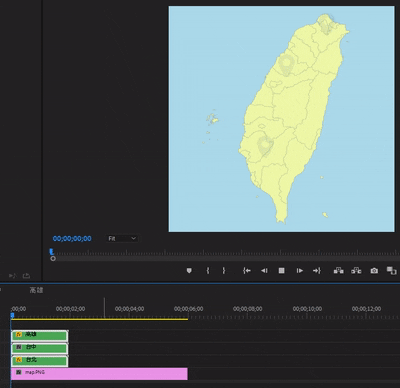Click the Lift button
Screen dimensions: 400x388
click(339, 271)
